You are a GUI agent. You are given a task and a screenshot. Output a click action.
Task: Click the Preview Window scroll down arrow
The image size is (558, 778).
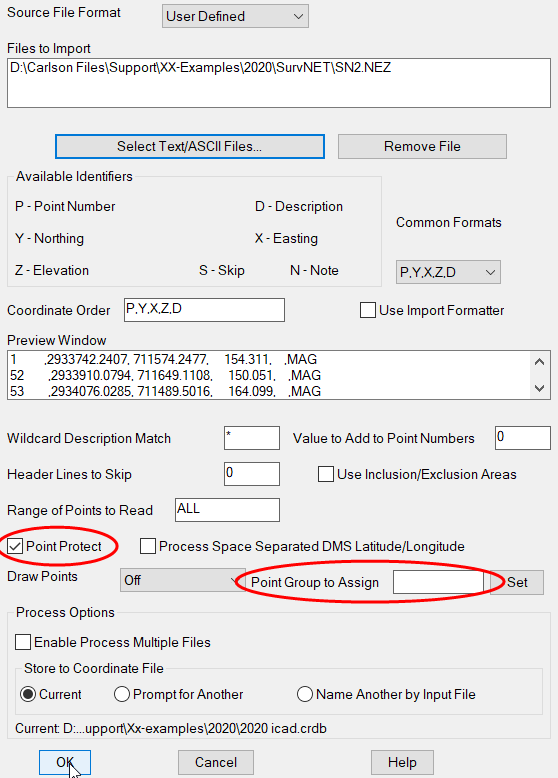pyautogui.click(x=540, y=389)
